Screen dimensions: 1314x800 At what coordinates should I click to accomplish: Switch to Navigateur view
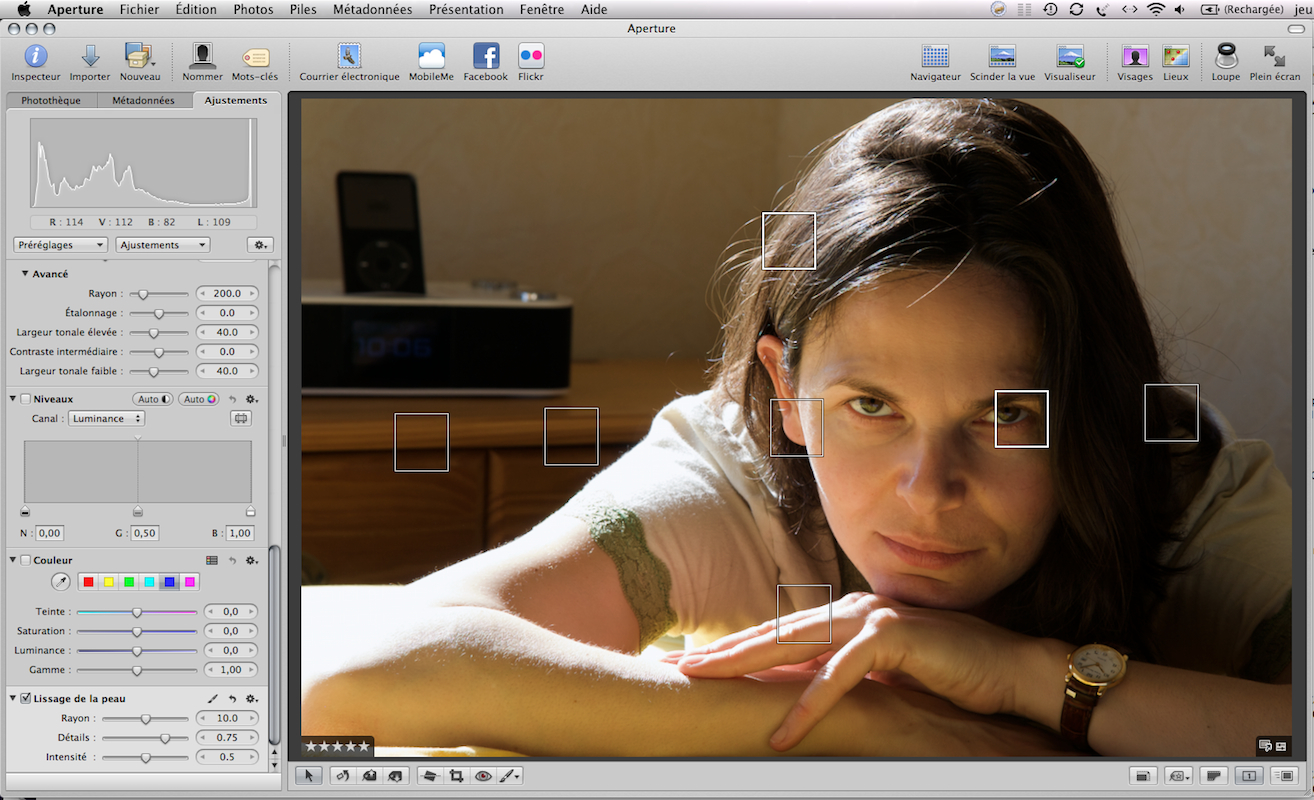935,62
